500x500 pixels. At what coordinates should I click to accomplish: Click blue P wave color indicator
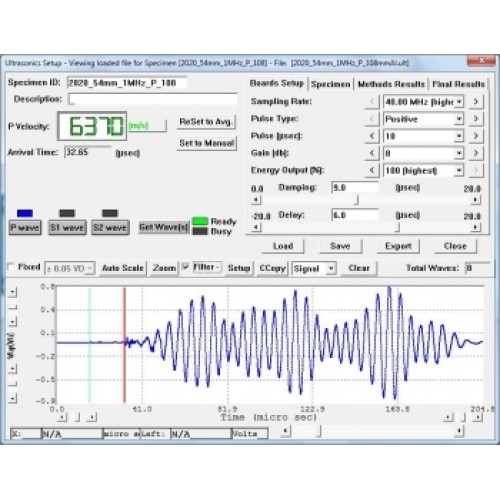pos(25,213)
